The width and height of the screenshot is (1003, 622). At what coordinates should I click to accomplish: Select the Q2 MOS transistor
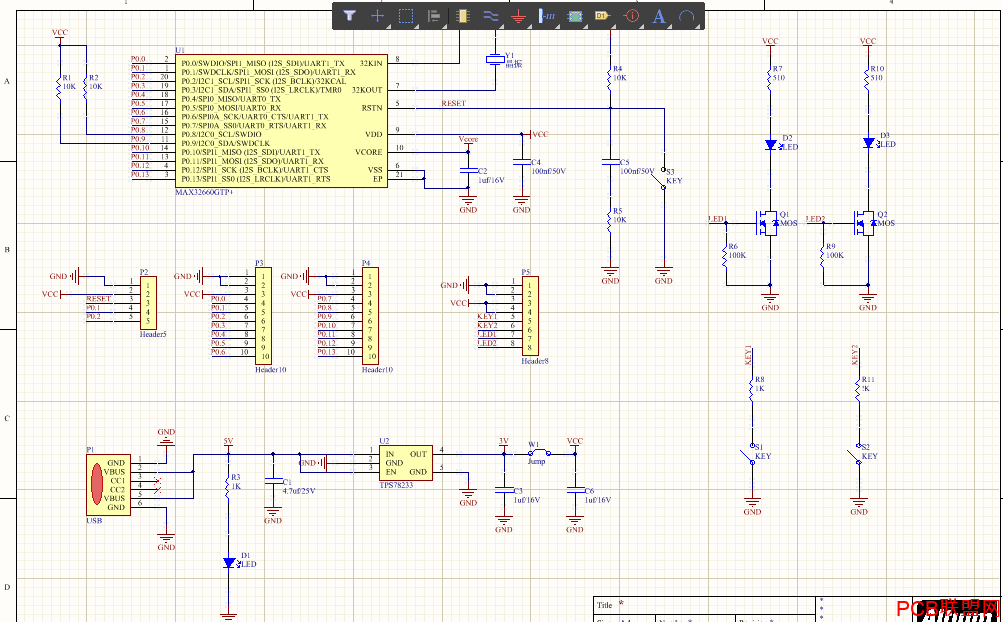(x=864, y=223)
